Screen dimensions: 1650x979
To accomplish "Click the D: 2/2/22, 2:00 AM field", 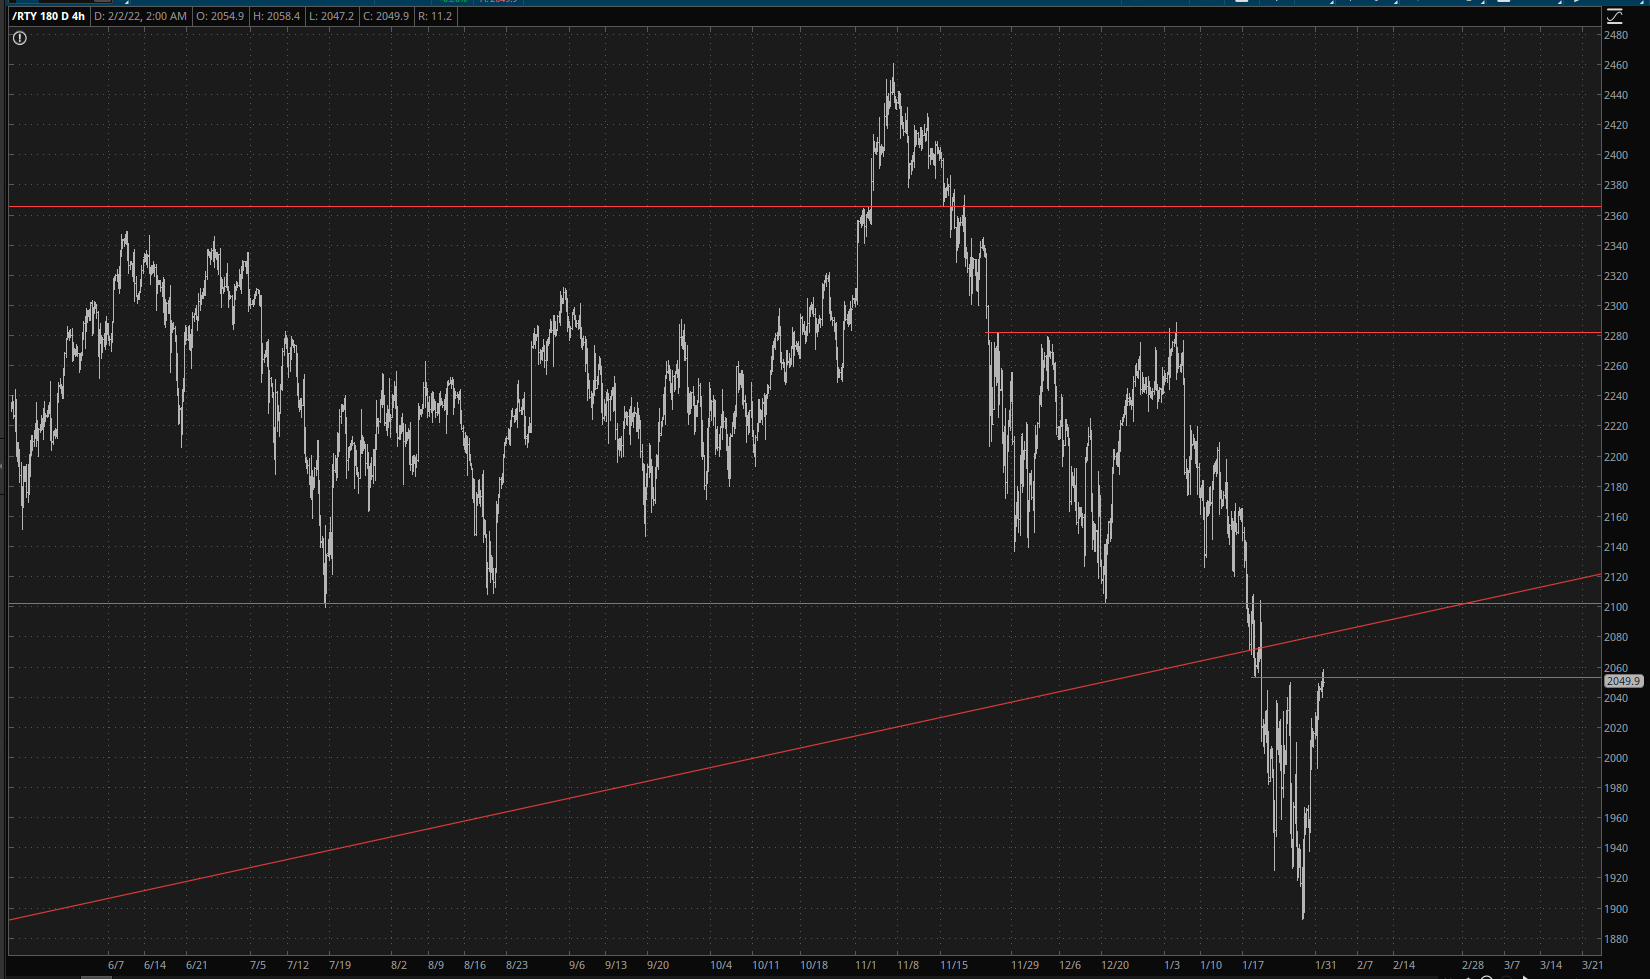I will click(140, 16).
